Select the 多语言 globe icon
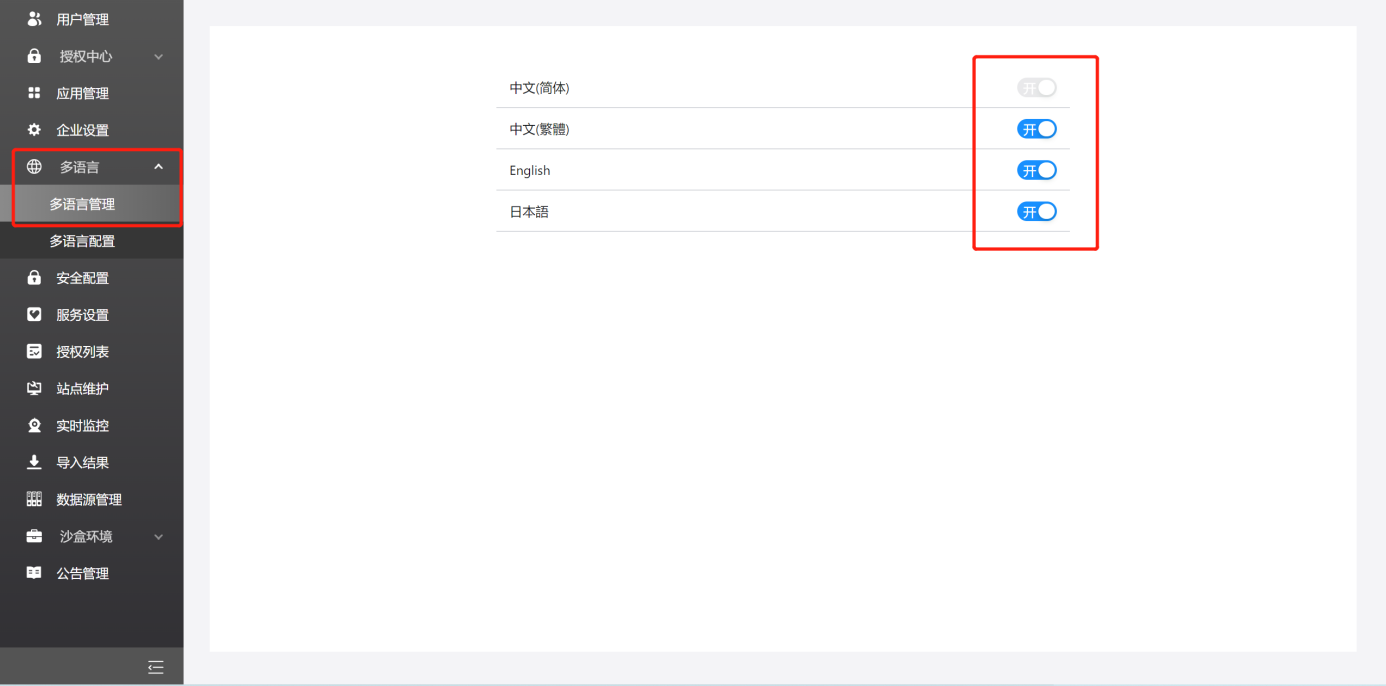This screenshot has height=686, width=1386. pyautogui.click(x=34, y=166)
